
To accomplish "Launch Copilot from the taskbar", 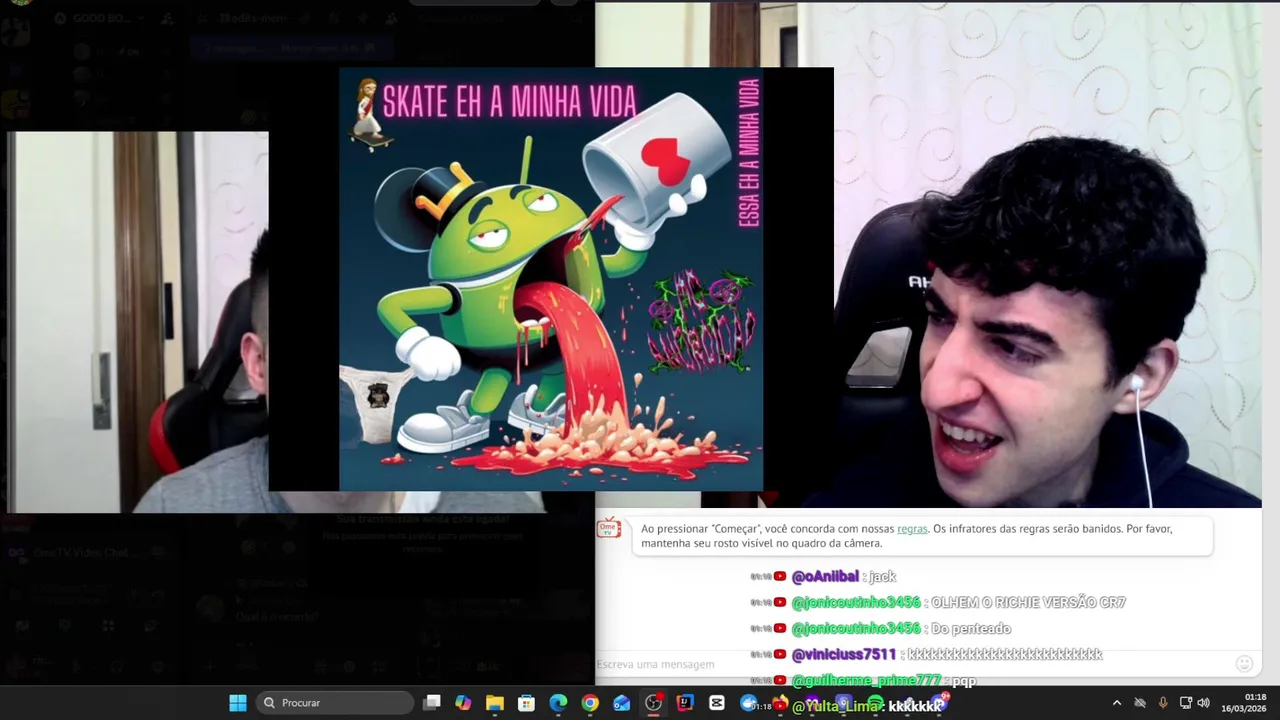I will tap(463, 703).
